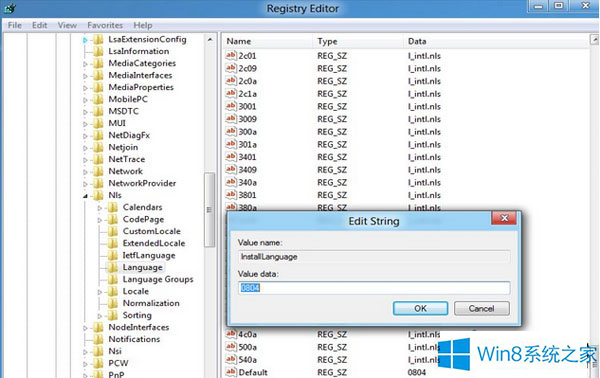The width and height of the screenshot is (600, 378).
Task: Click the string icon of value 4c0a
Action: (x=231, y=334)
